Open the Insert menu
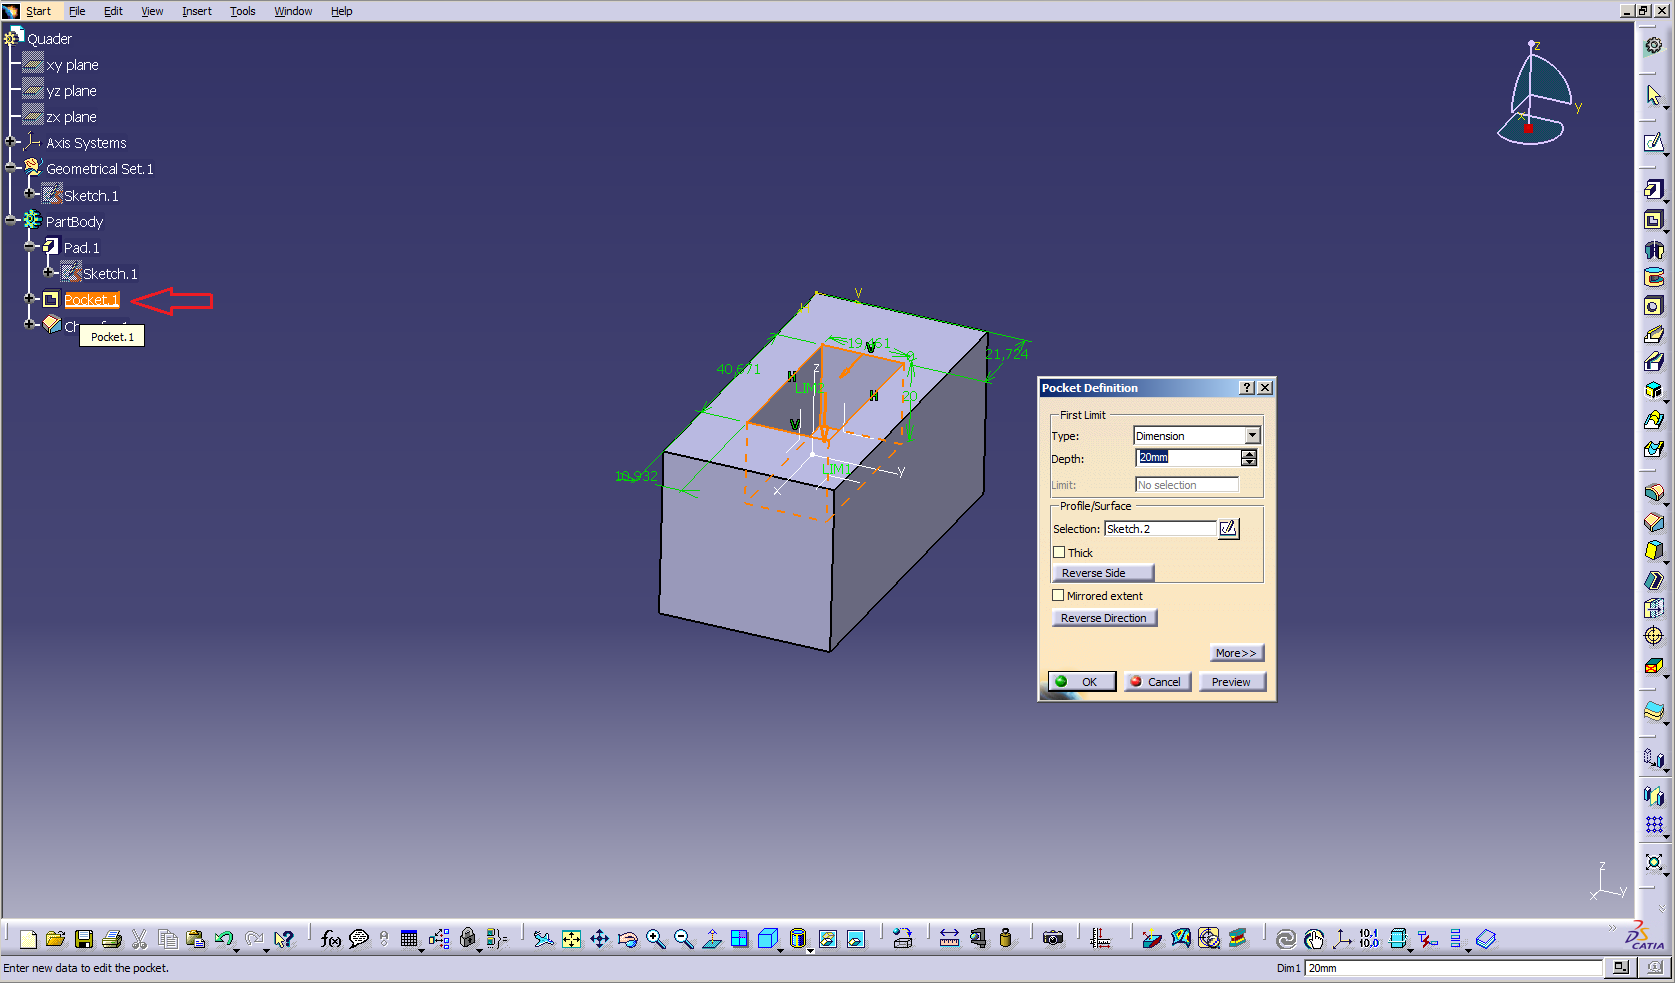 point(196,11)
